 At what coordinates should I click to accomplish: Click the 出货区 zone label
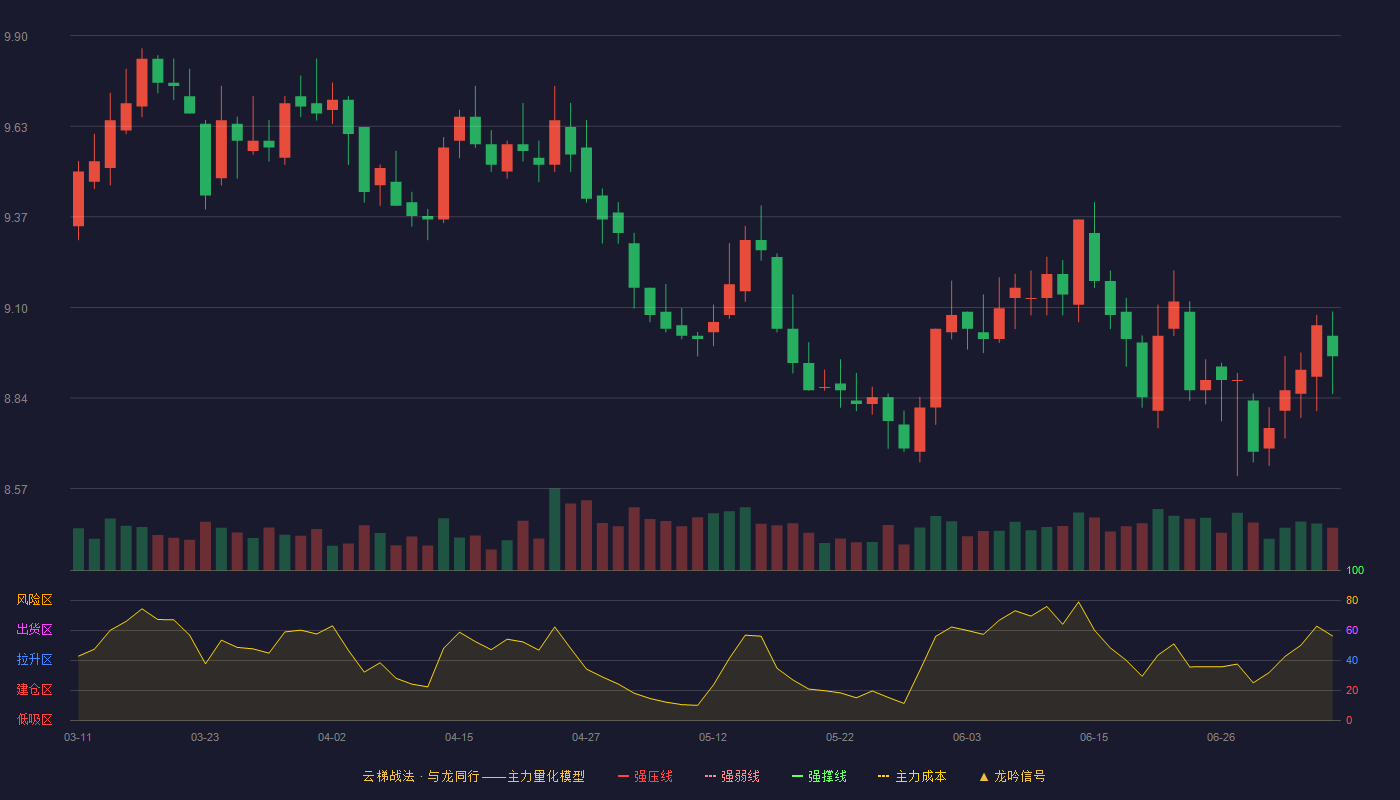pyautogui.click(x=34, y=630)
